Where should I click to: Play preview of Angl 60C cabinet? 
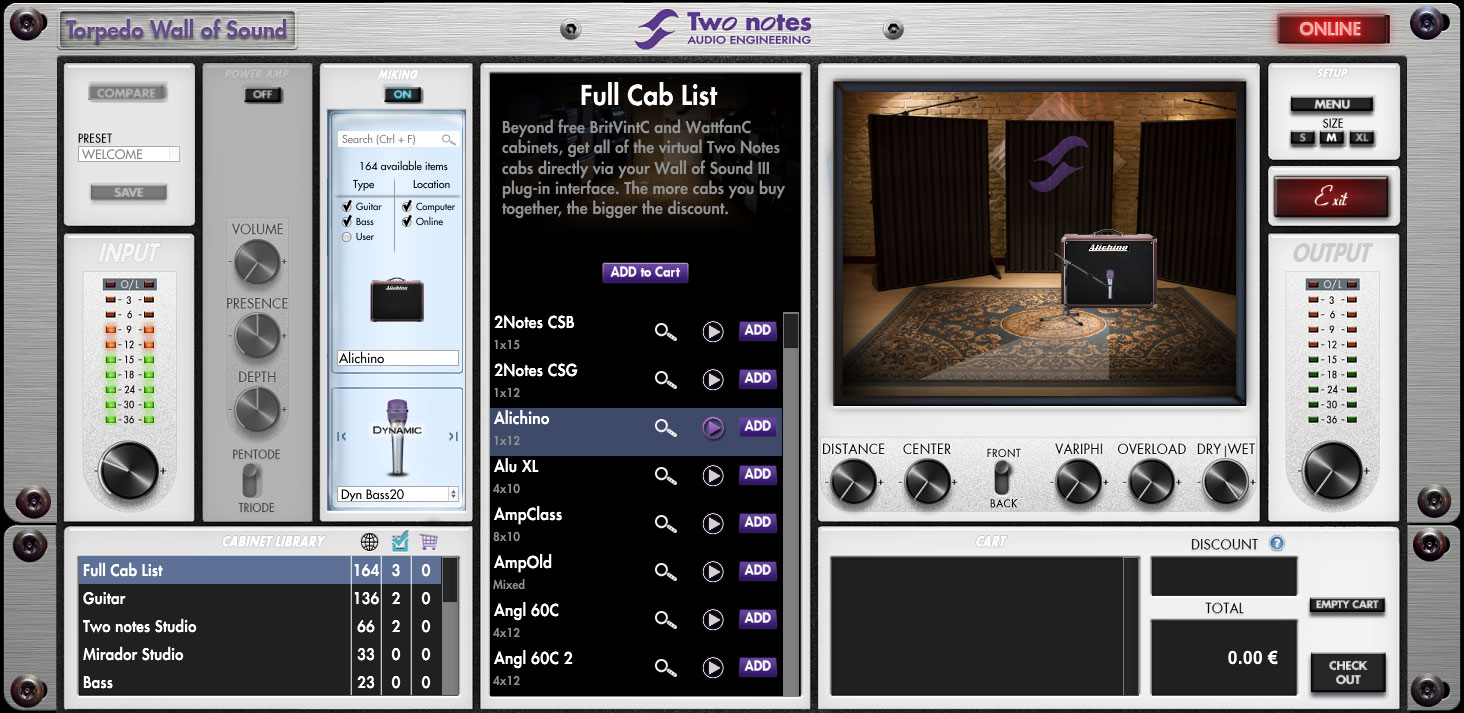point(712,619)
